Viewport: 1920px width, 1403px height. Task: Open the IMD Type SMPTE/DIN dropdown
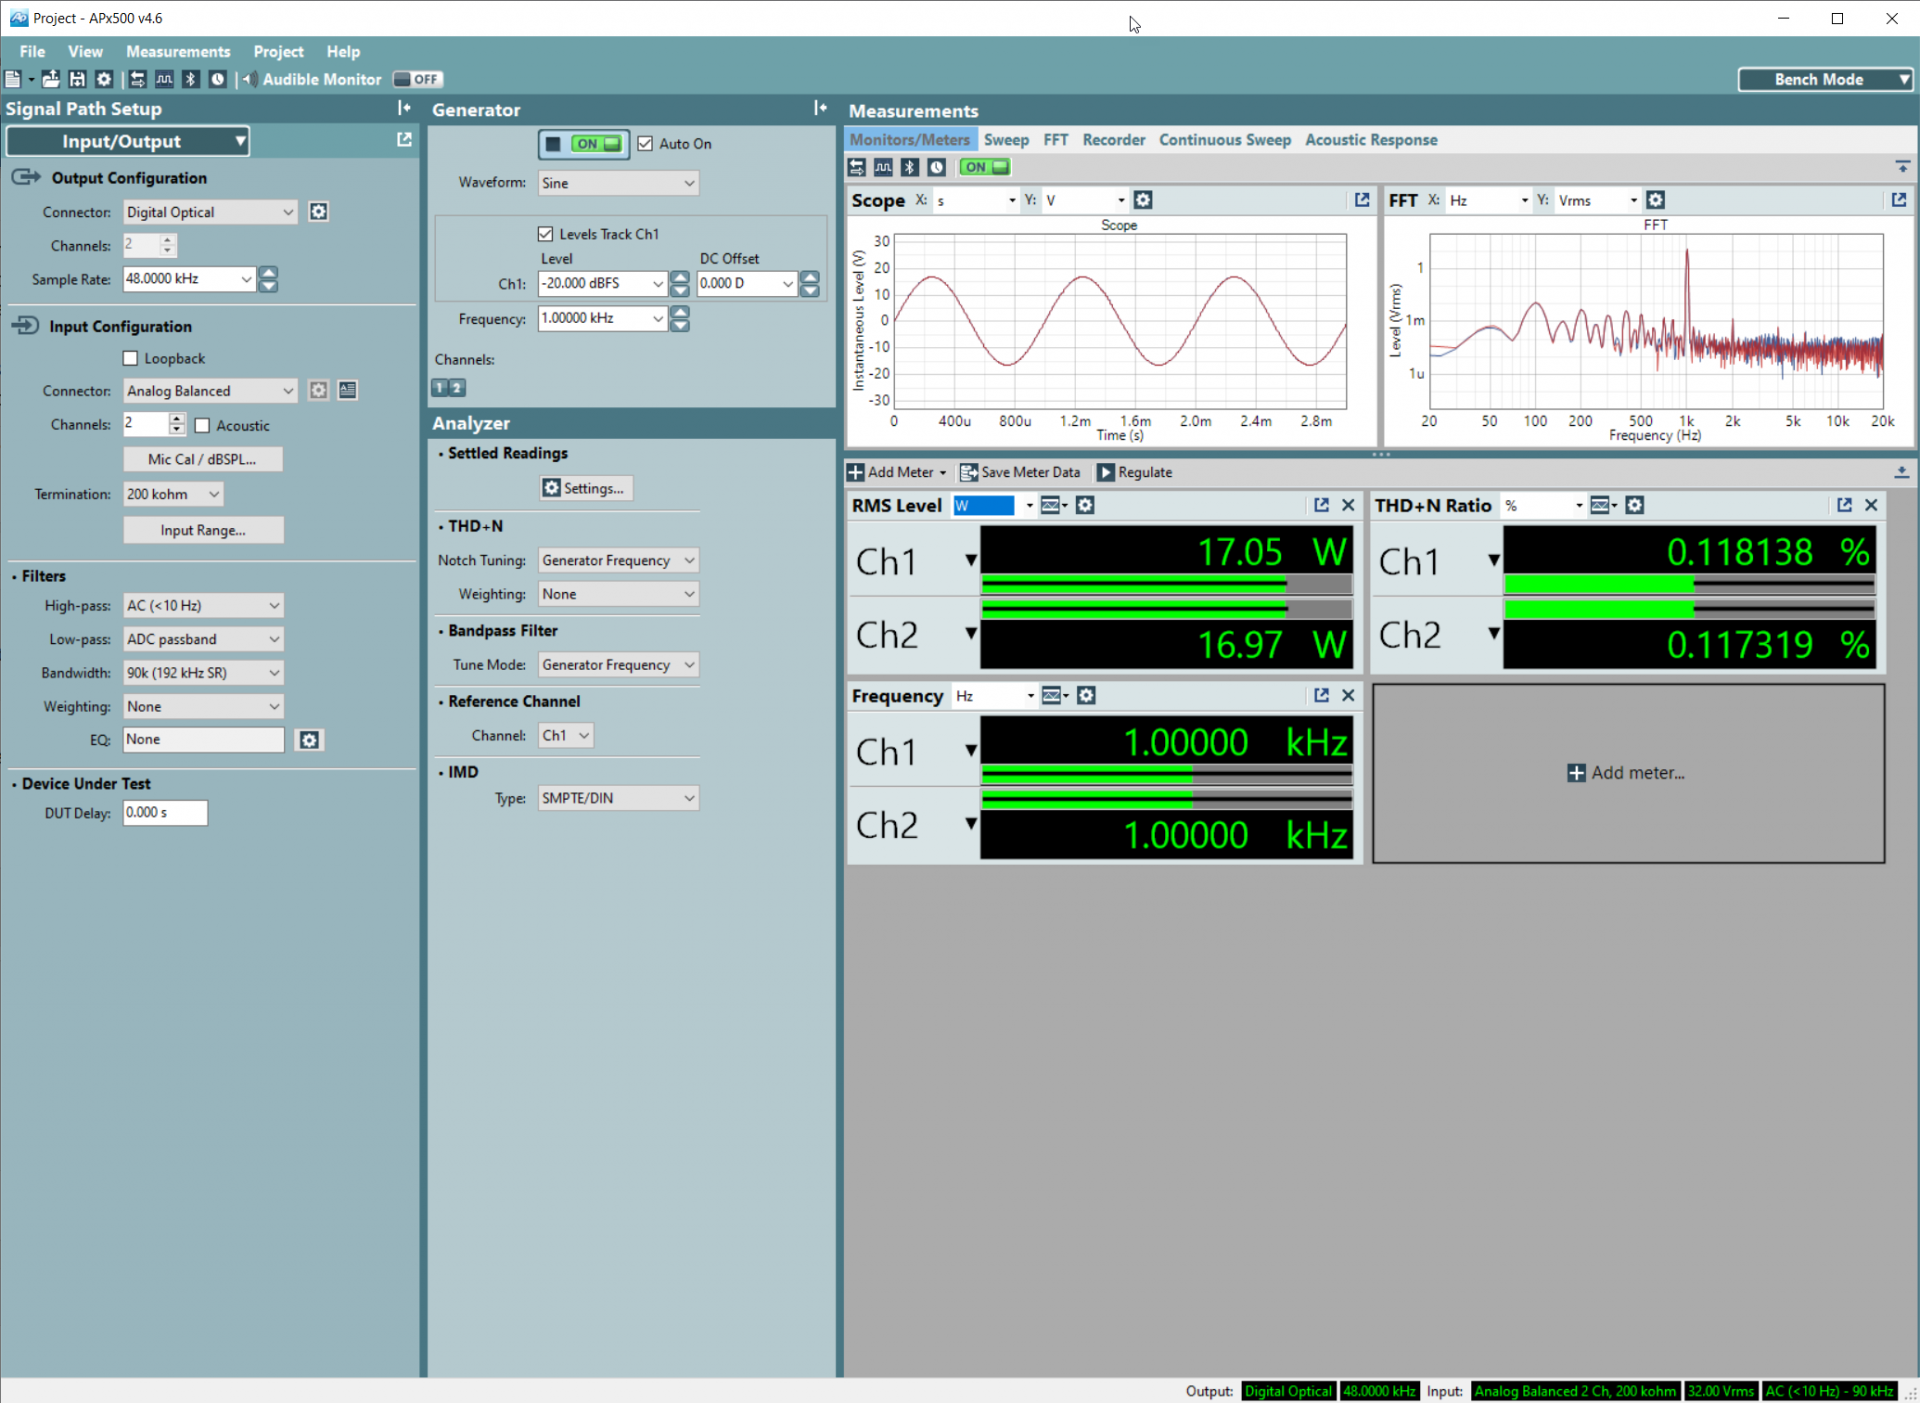[618, 798]
